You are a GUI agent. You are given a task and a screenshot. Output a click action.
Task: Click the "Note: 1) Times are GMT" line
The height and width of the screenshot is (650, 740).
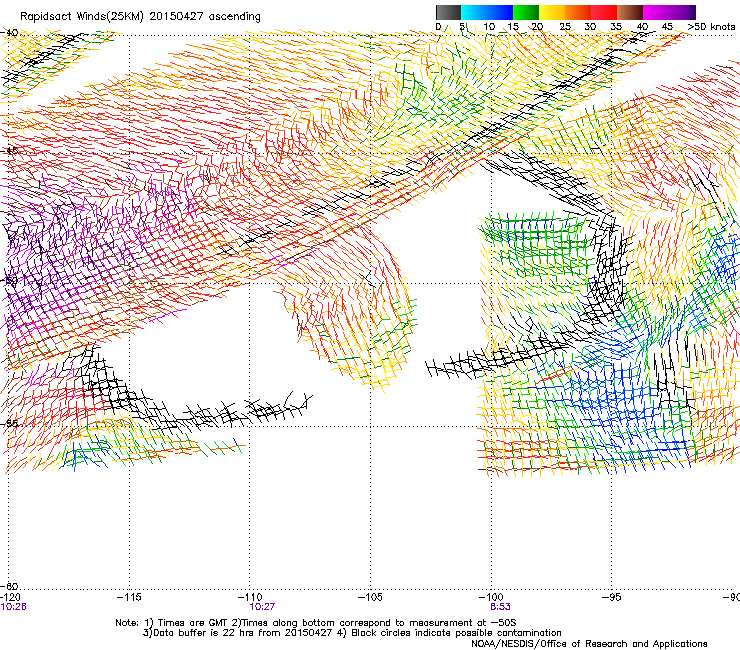point(315,623)
